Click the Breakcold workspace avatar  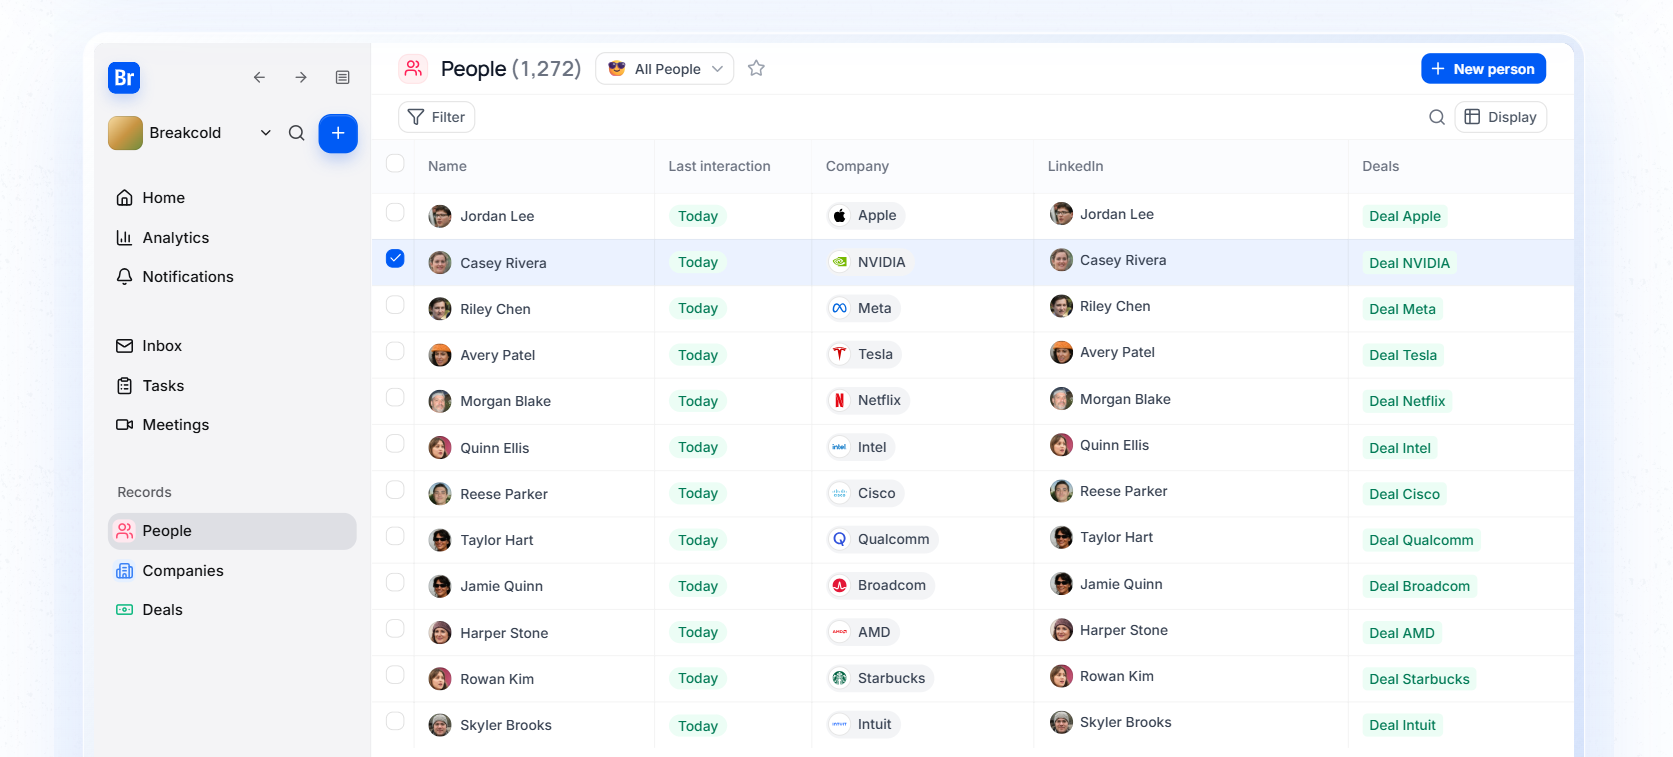pyautogui.click(x=125, y=133)
